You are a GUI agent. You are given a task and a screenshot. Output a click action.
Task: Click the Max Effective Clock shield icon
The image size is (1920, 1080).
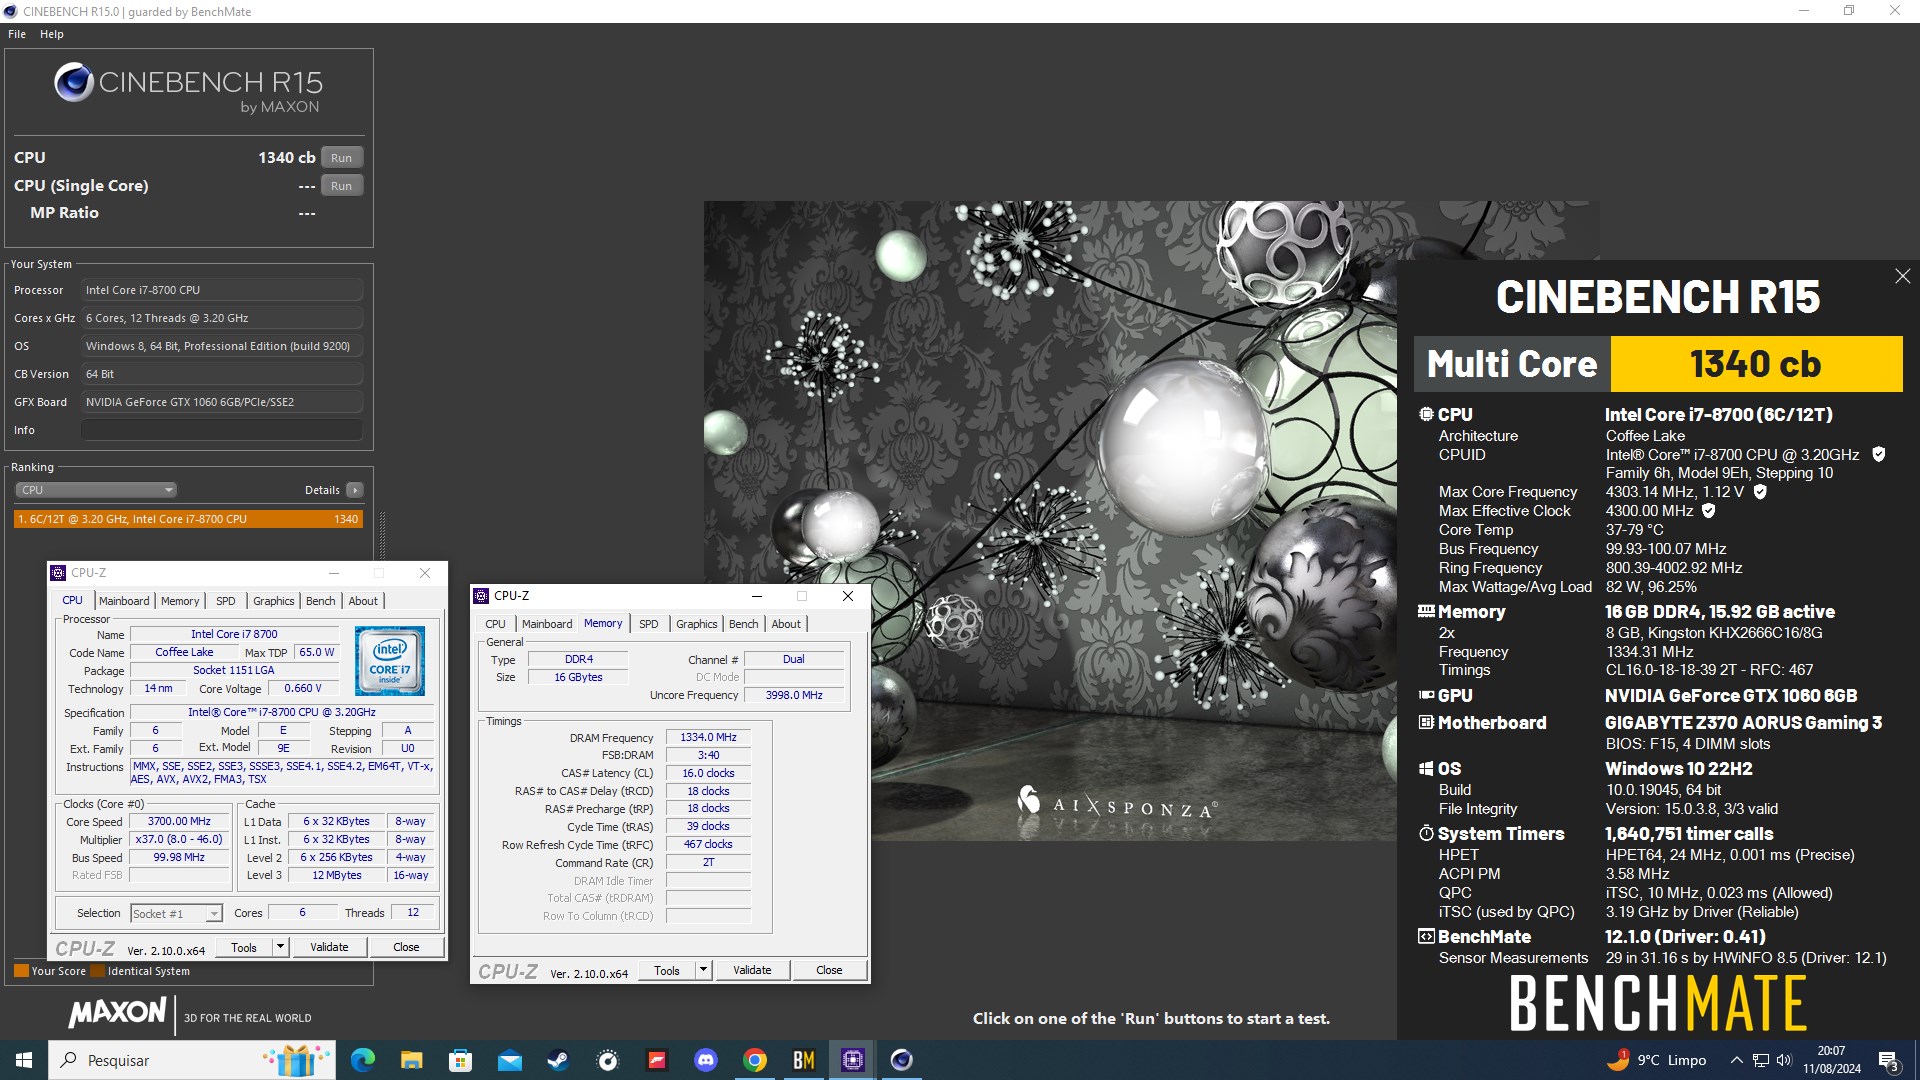(1709, 511)
